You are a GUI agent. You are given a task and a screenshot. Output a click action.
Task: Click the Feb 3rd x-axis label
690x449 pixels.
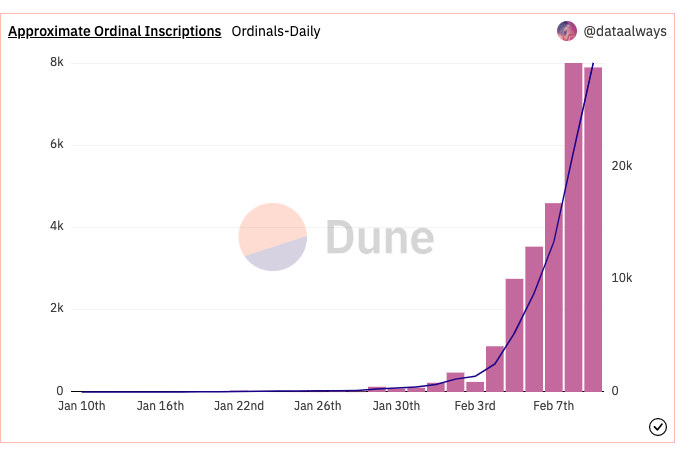474,406
